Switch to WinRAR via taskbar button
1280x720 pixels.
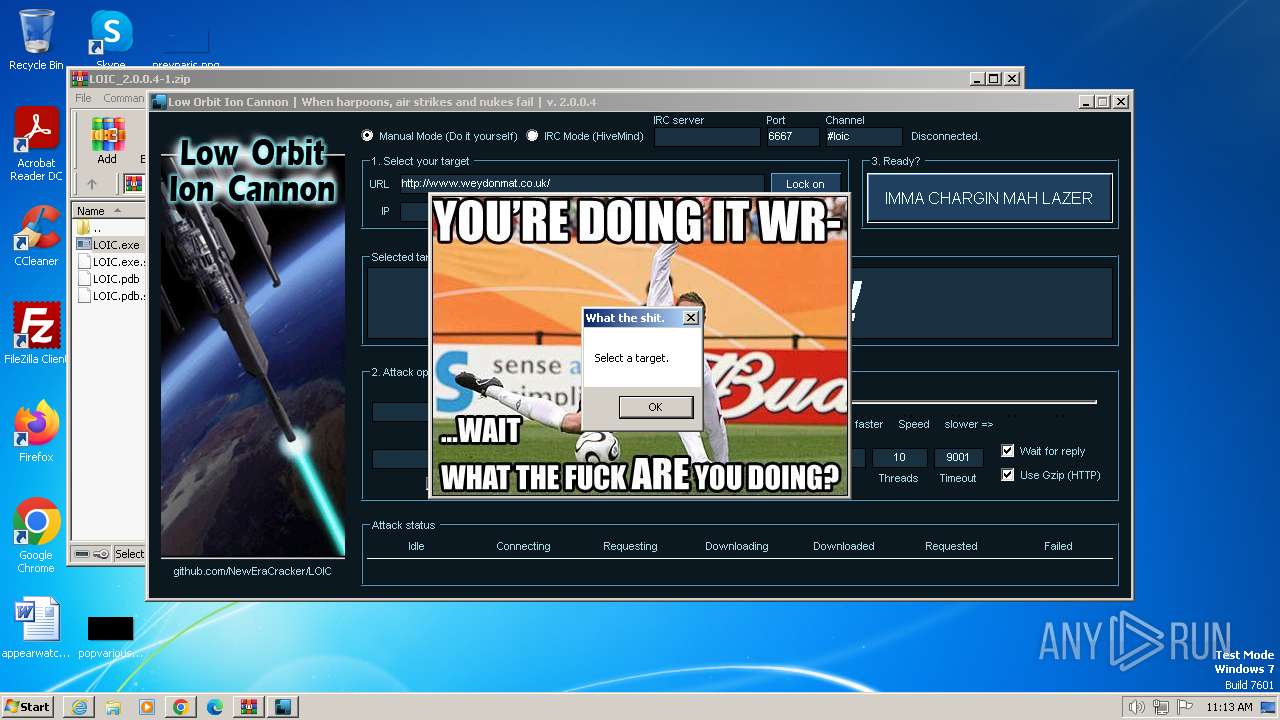(249, 707)
